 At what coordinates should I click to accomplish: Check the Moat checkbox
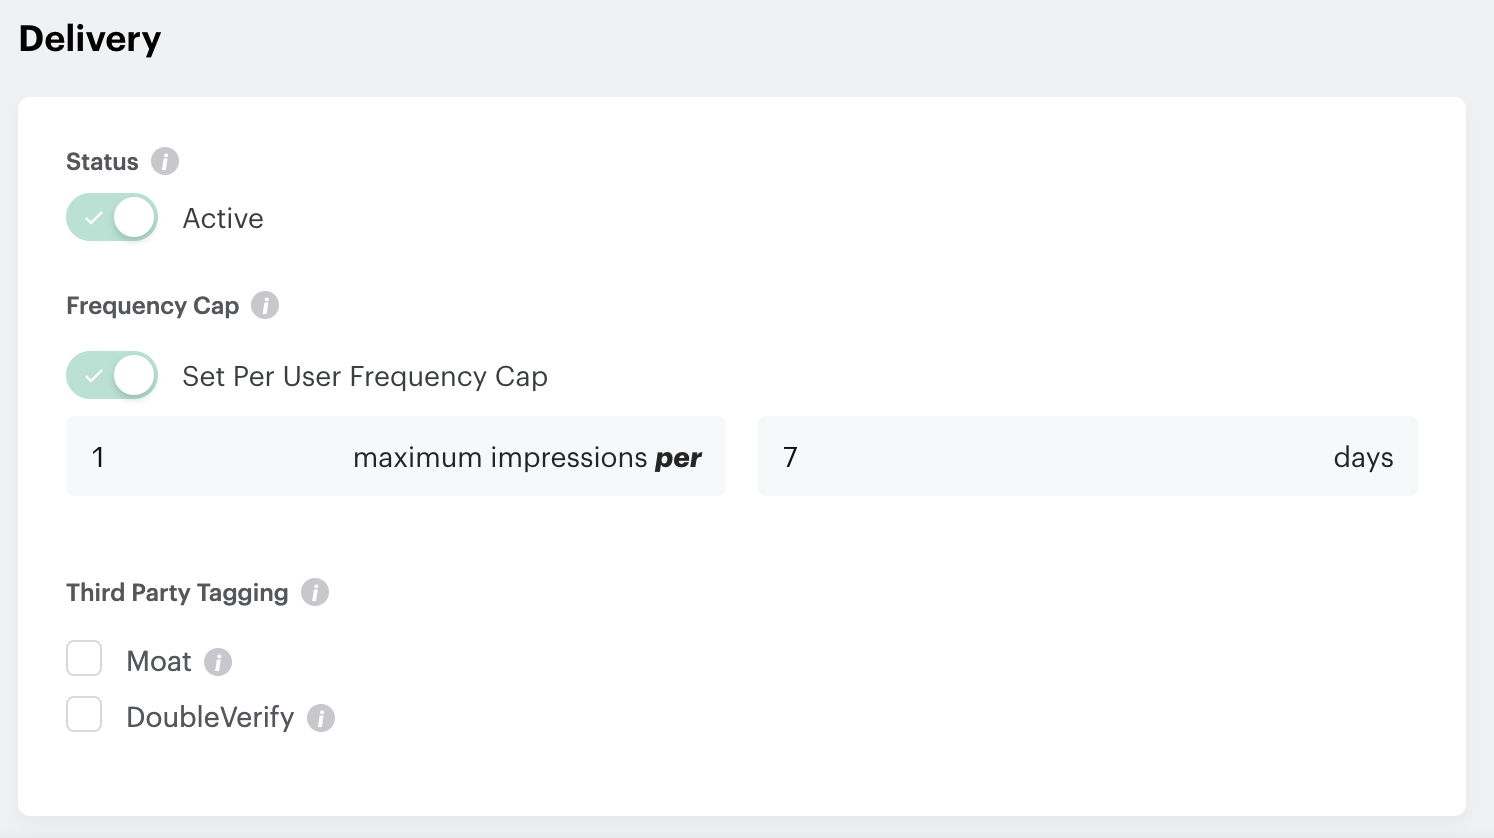(84, 659)
